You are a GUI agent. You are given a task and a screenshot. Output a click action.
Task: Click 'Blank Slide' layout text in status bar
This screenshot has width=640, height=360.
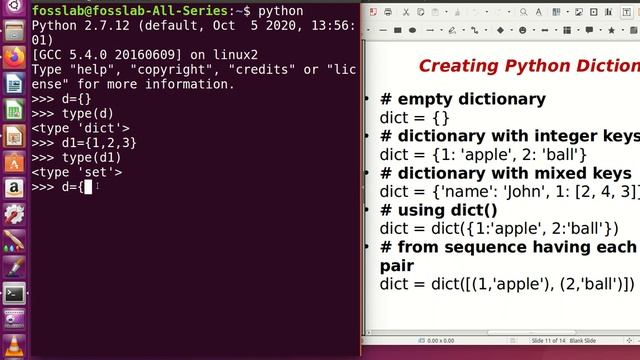[583, 340]
